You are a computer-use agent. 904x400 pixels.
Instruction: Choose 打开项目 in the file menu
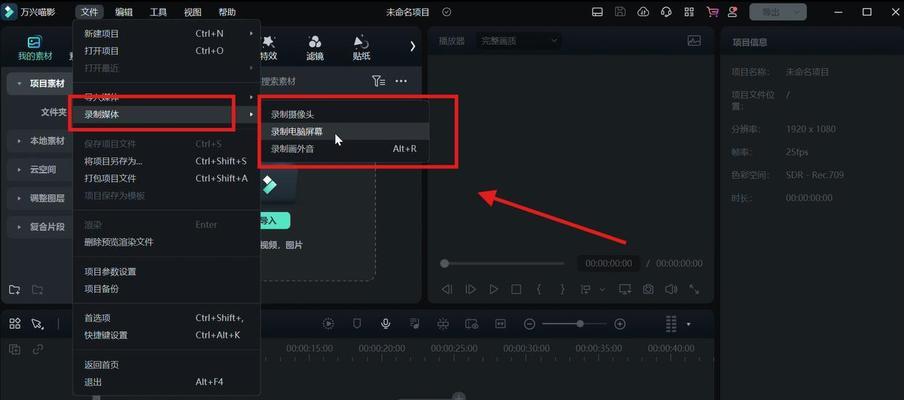click(x=167, y=51)
